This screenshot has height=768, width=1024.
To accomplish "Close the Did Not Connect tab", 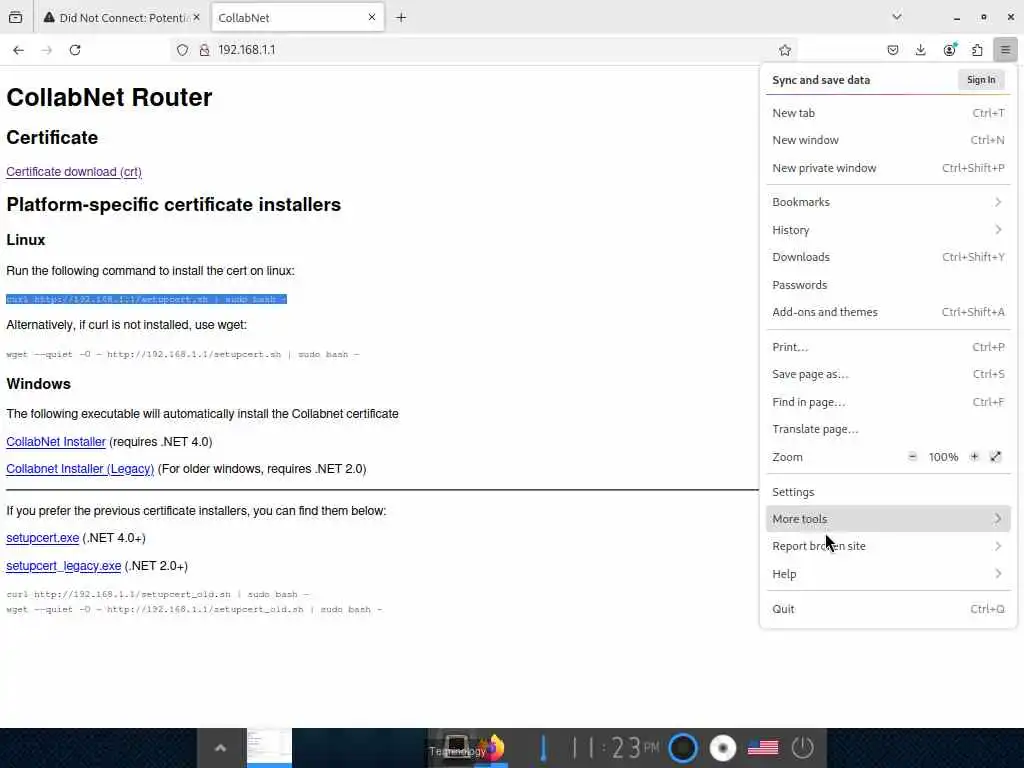I will coord(197,17).
